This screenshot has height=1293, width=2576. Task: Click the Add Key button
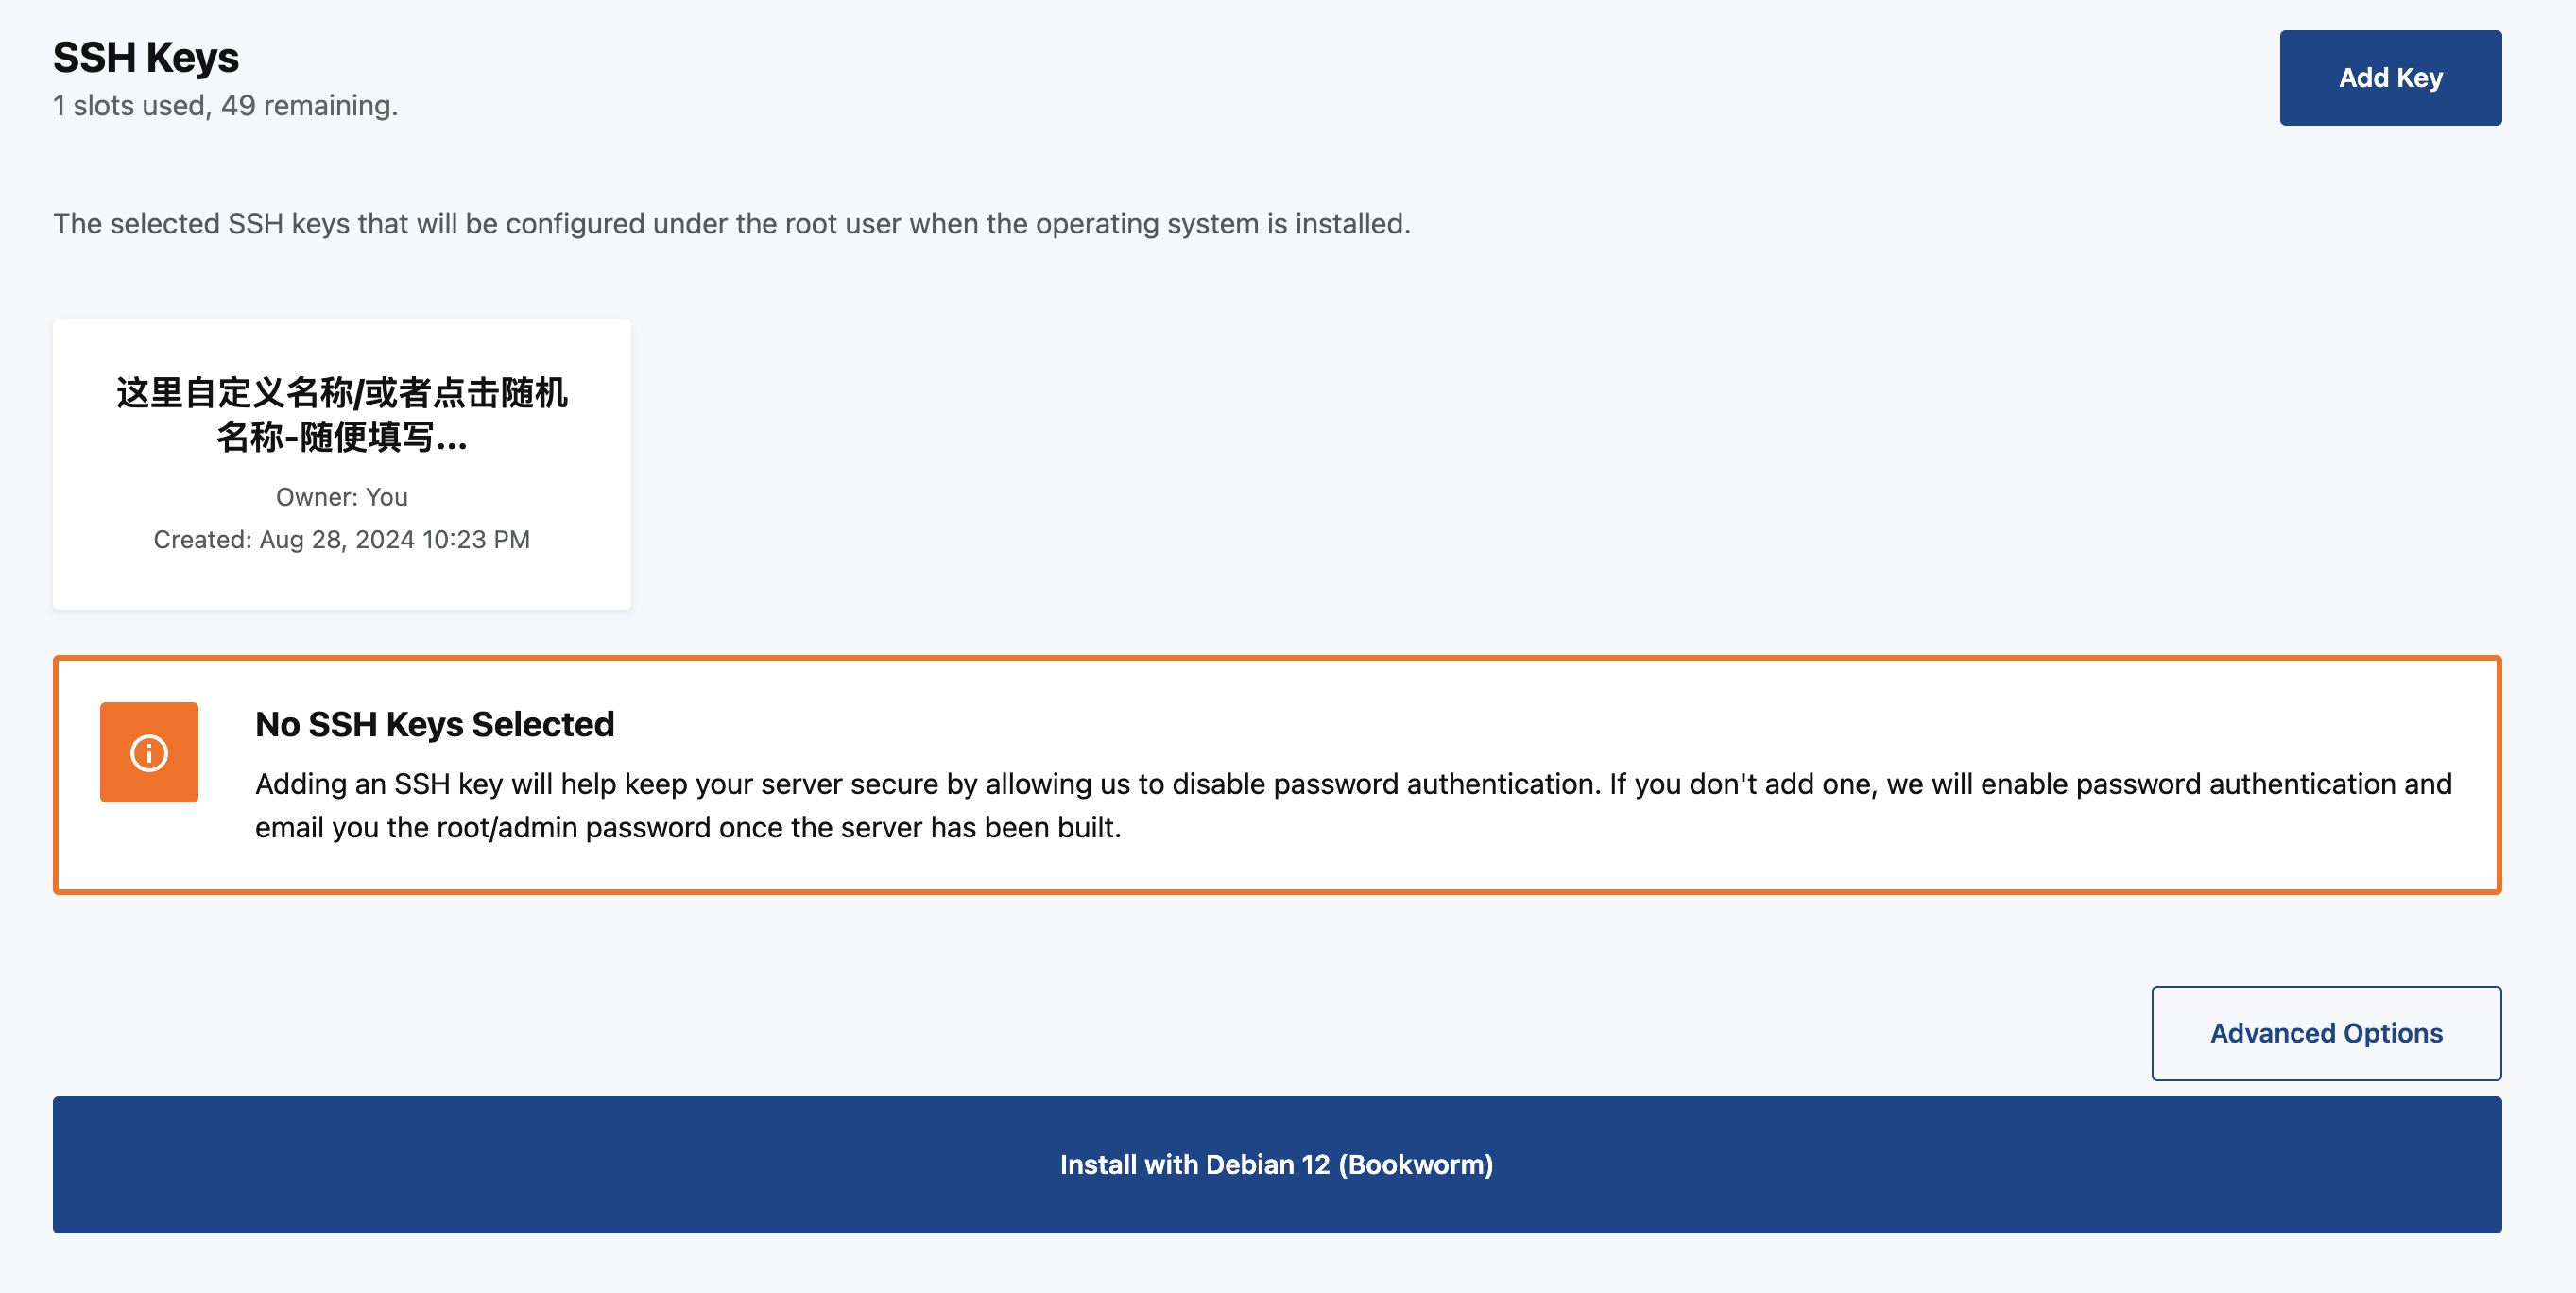[2389, 78]
